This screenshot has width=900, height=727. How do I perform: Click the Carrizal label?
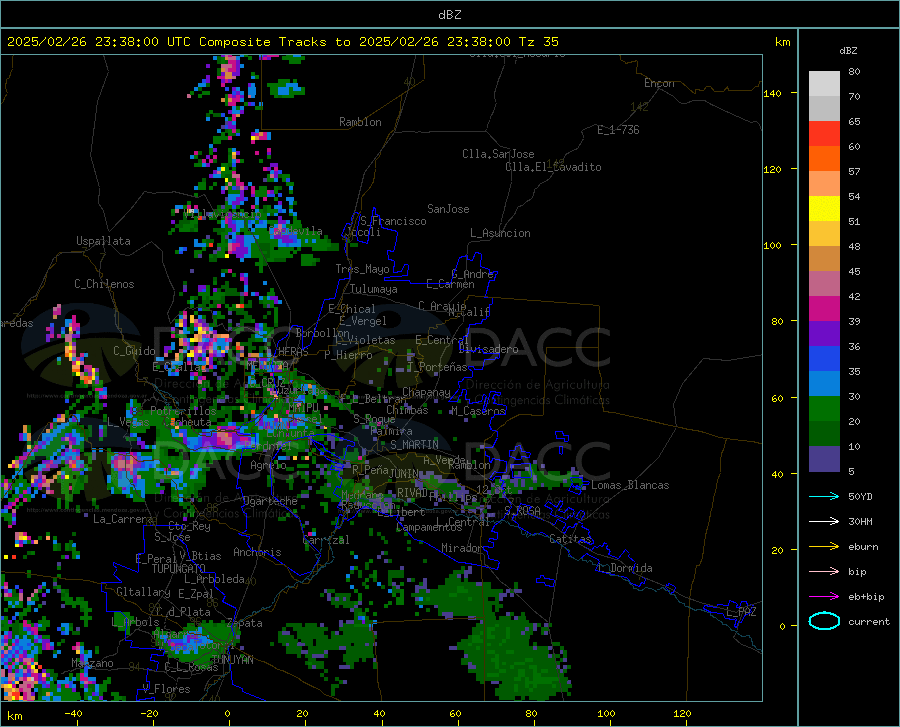[326, 540]
